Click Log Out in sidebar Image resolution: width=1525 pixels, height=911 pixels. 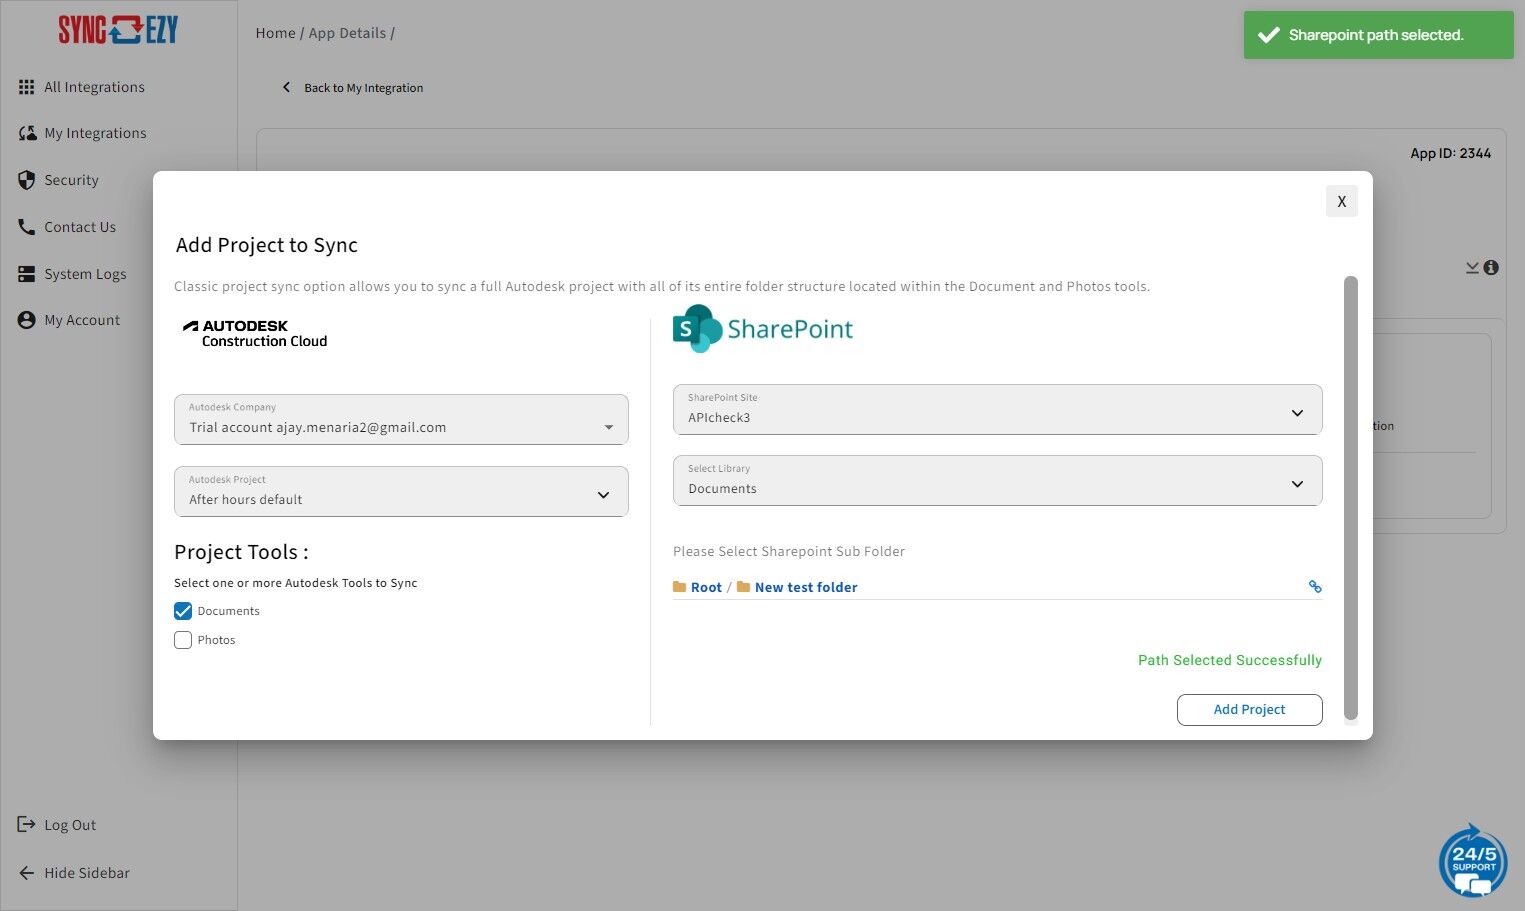tap(70, 825)
